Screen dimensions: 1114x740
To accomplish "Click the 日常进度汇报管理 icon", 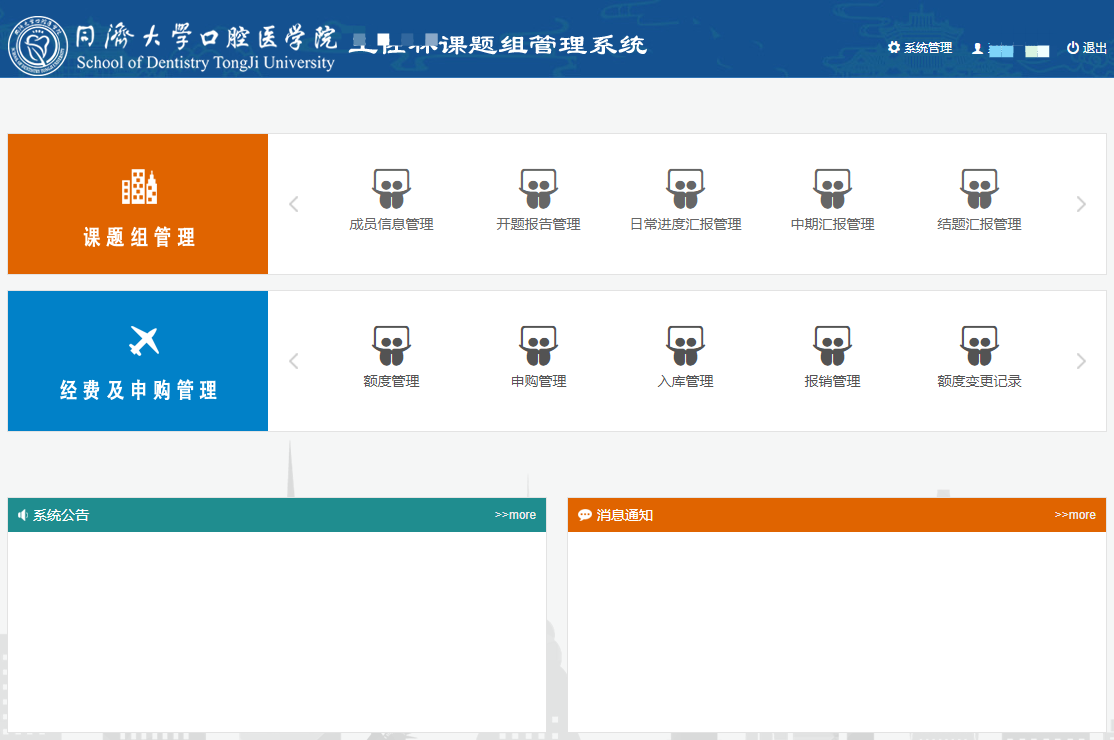I will pos(685,190).
